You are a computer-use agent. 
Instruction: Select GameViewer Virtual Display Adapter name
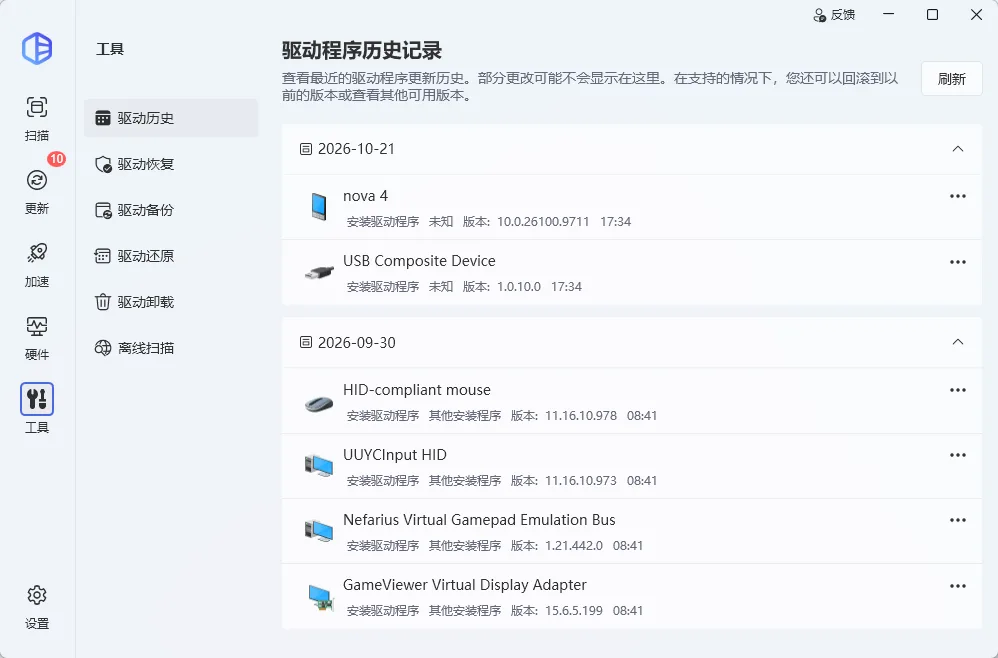[x=465, y=585]
